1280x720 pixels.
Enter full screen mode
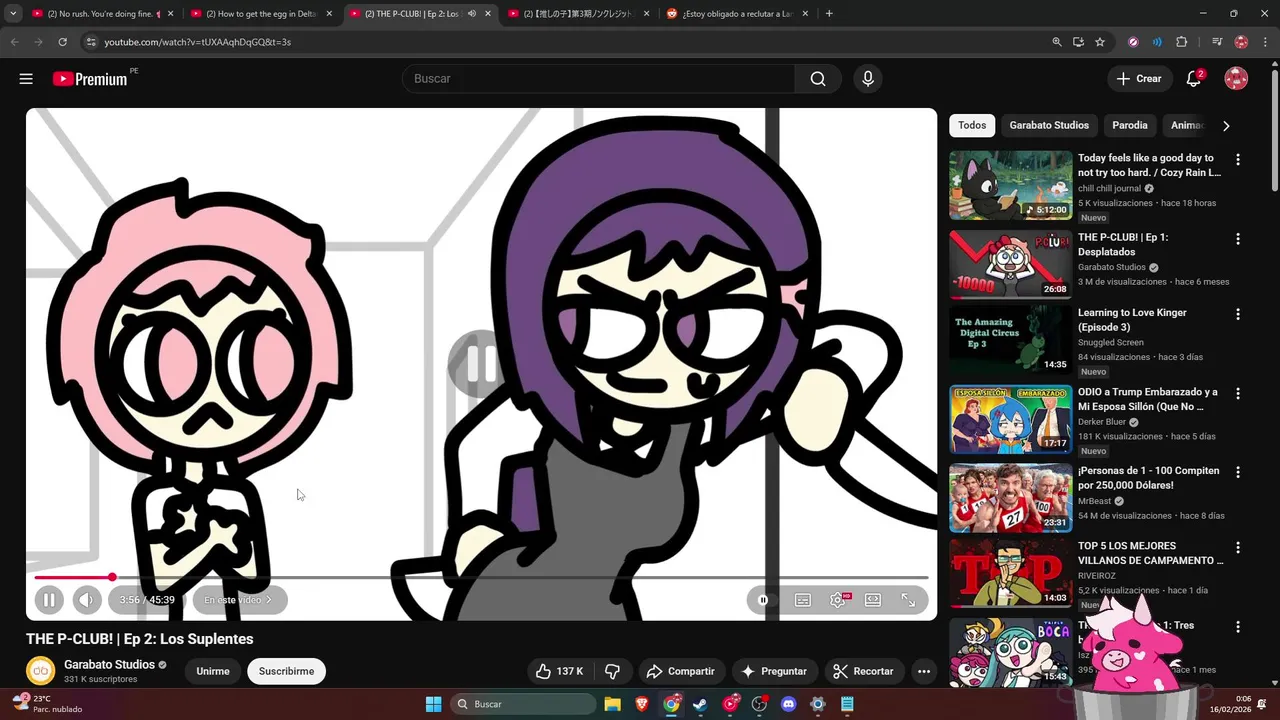[908, 600]
